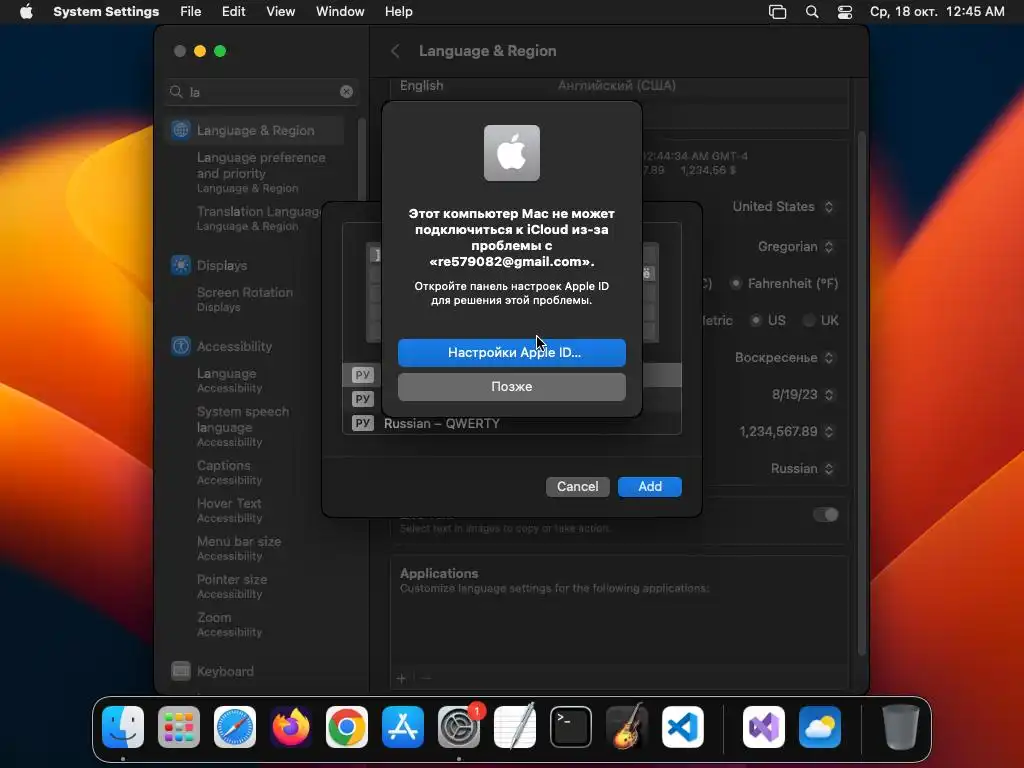
Task: Open the Region dropdown showing United States
Action: [782, 206]
